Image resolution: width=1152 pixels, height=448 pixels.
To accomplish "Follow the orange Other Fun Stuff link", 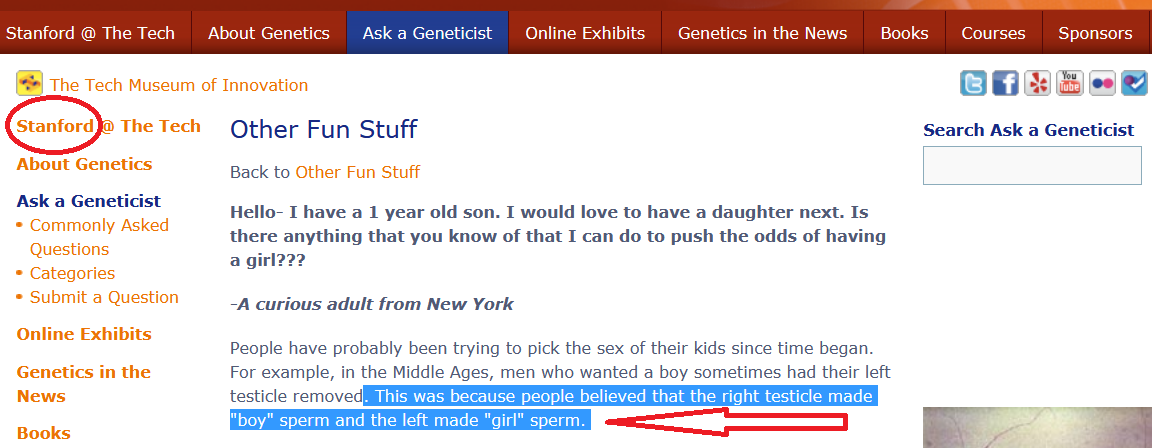I will pyautogui.click(x=357, y=172).
